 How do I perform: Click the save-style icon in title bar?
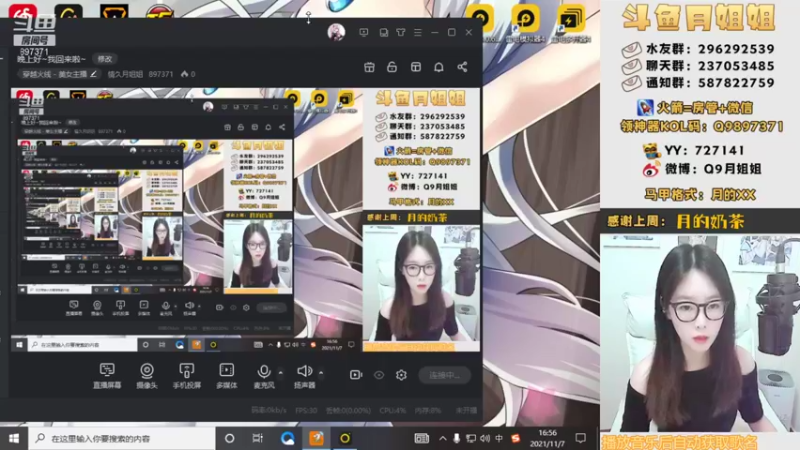pos(384,32)
